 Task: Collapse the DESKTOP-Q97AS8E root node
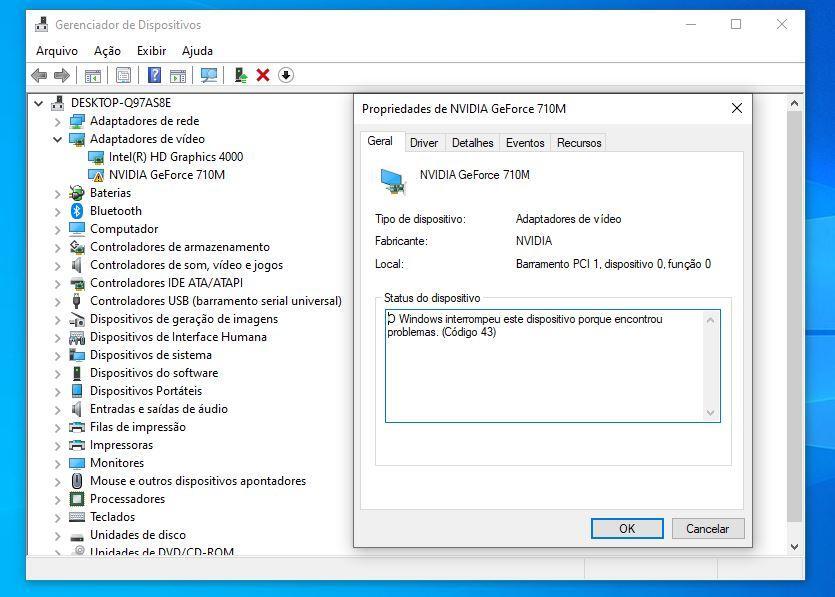click(x=38, y=103)
